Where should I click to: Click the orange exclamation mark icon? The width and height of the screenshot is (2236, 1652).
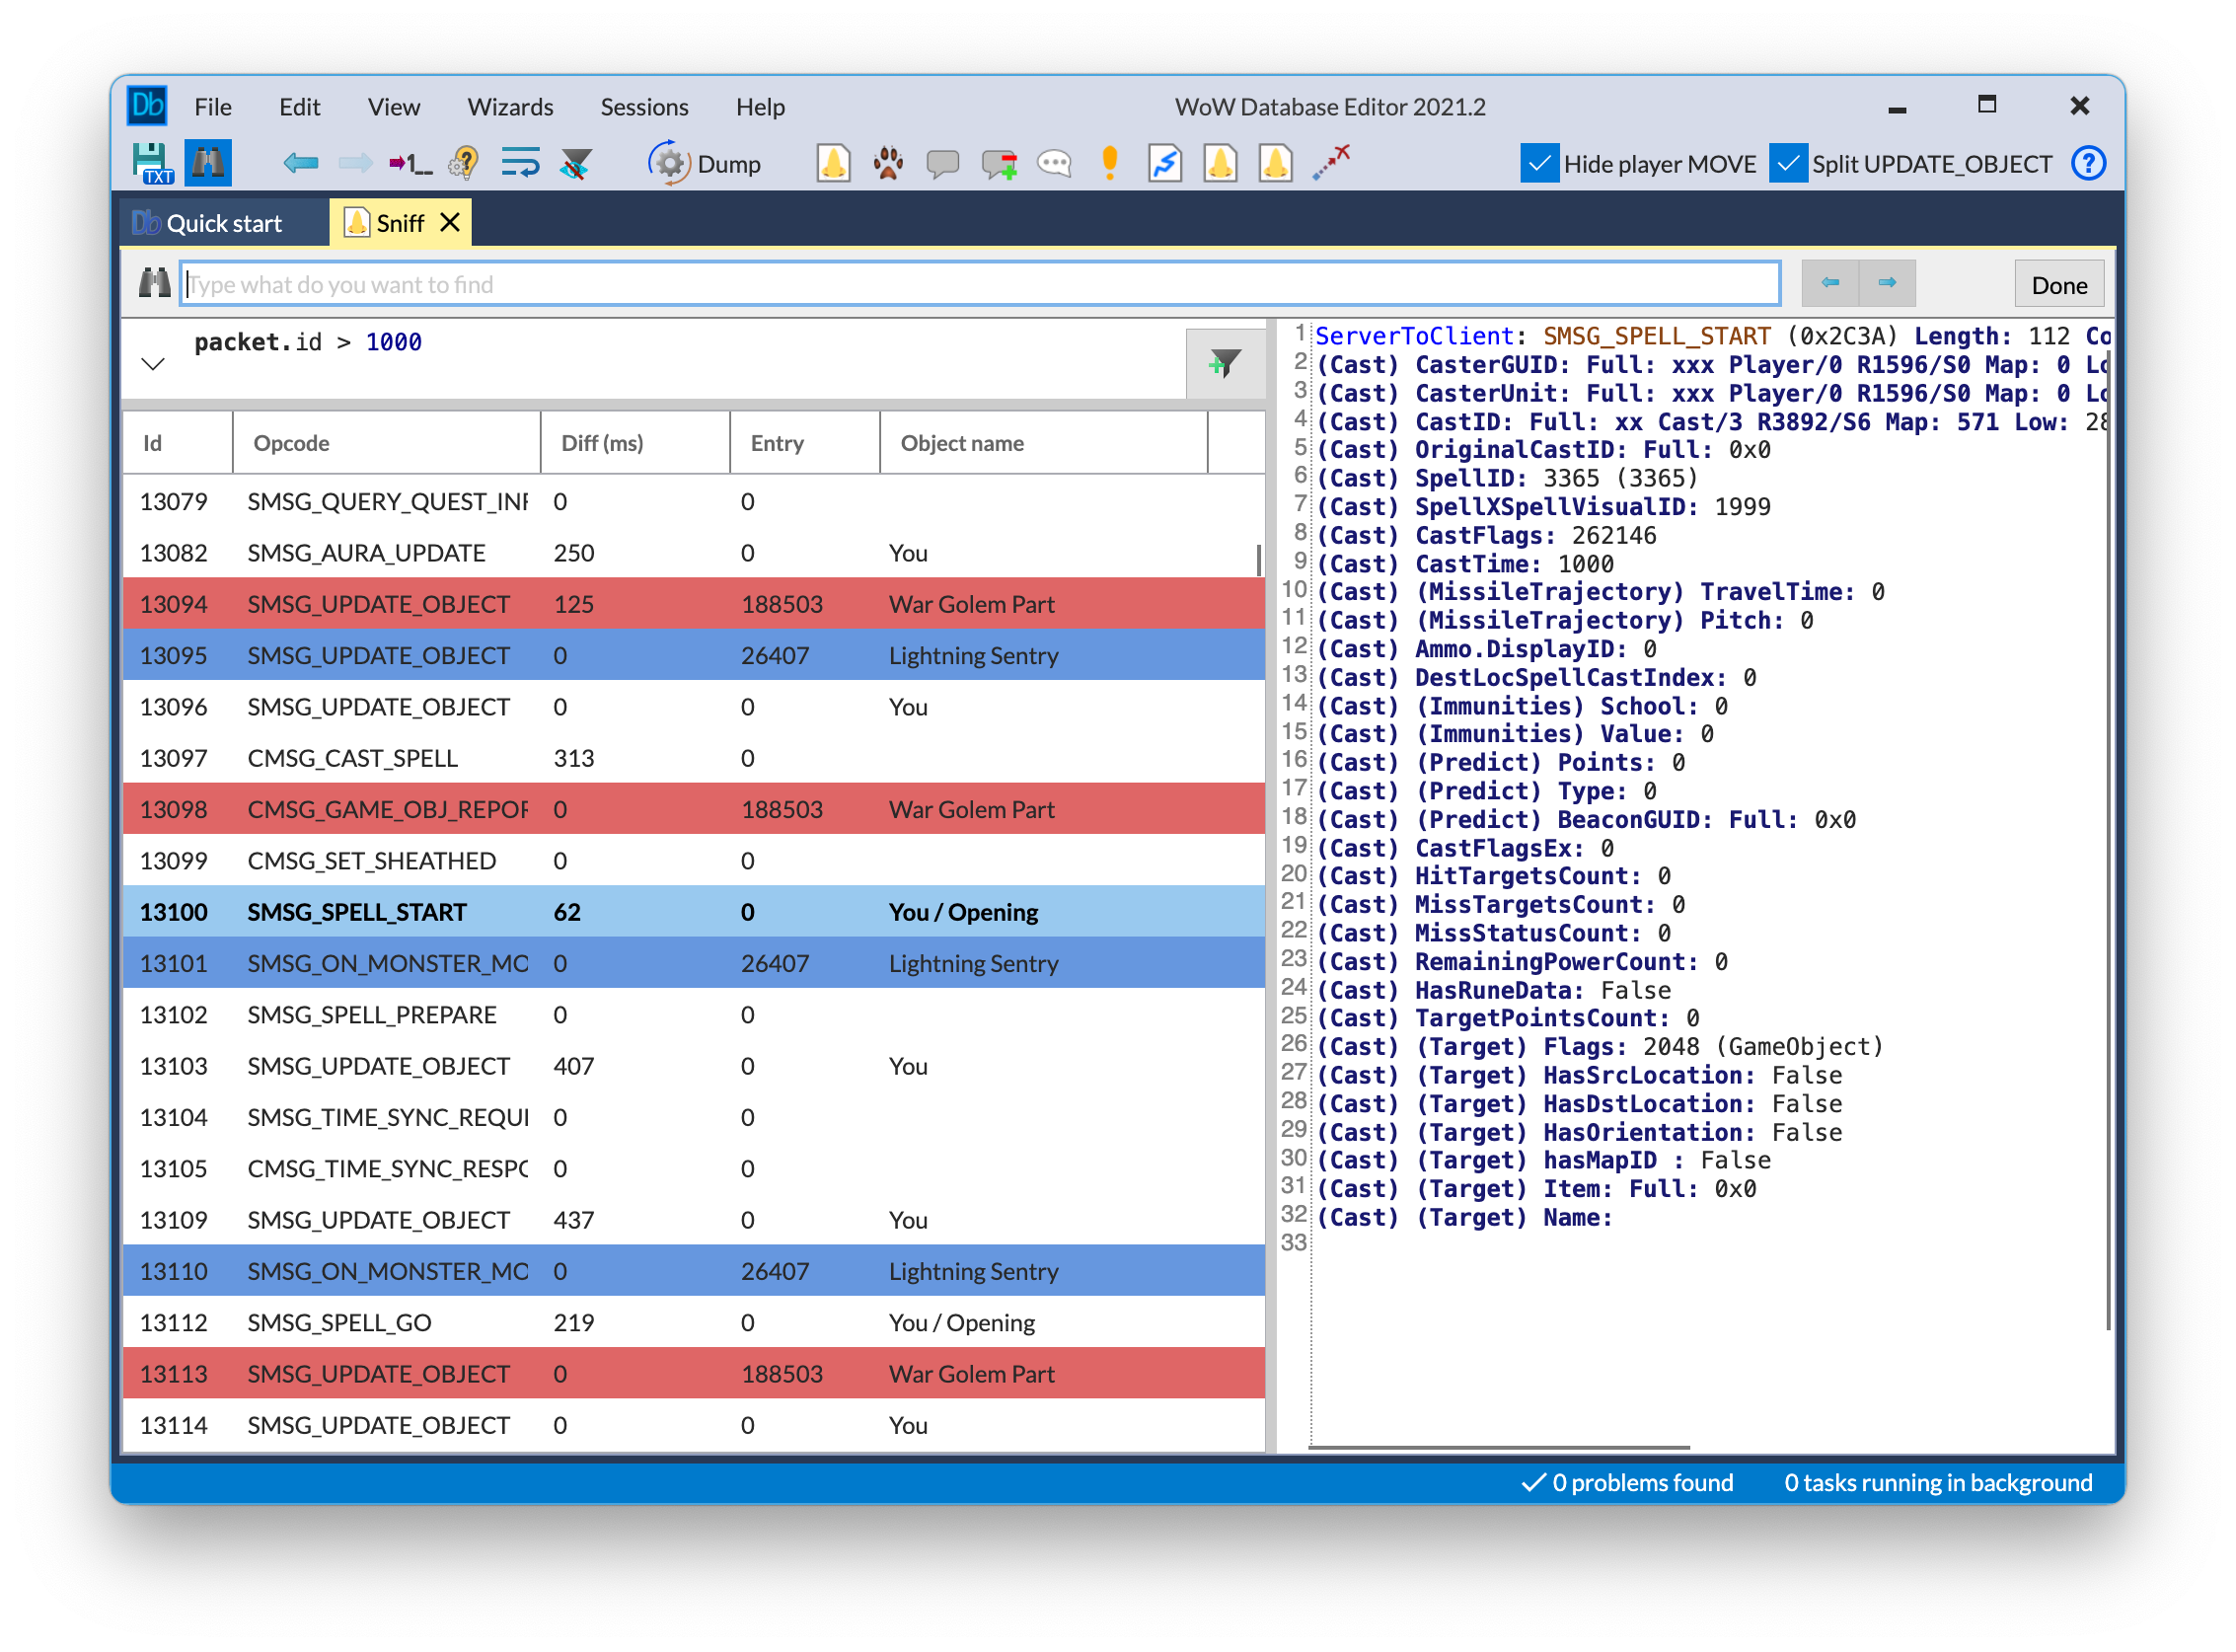click(1109, 163)
